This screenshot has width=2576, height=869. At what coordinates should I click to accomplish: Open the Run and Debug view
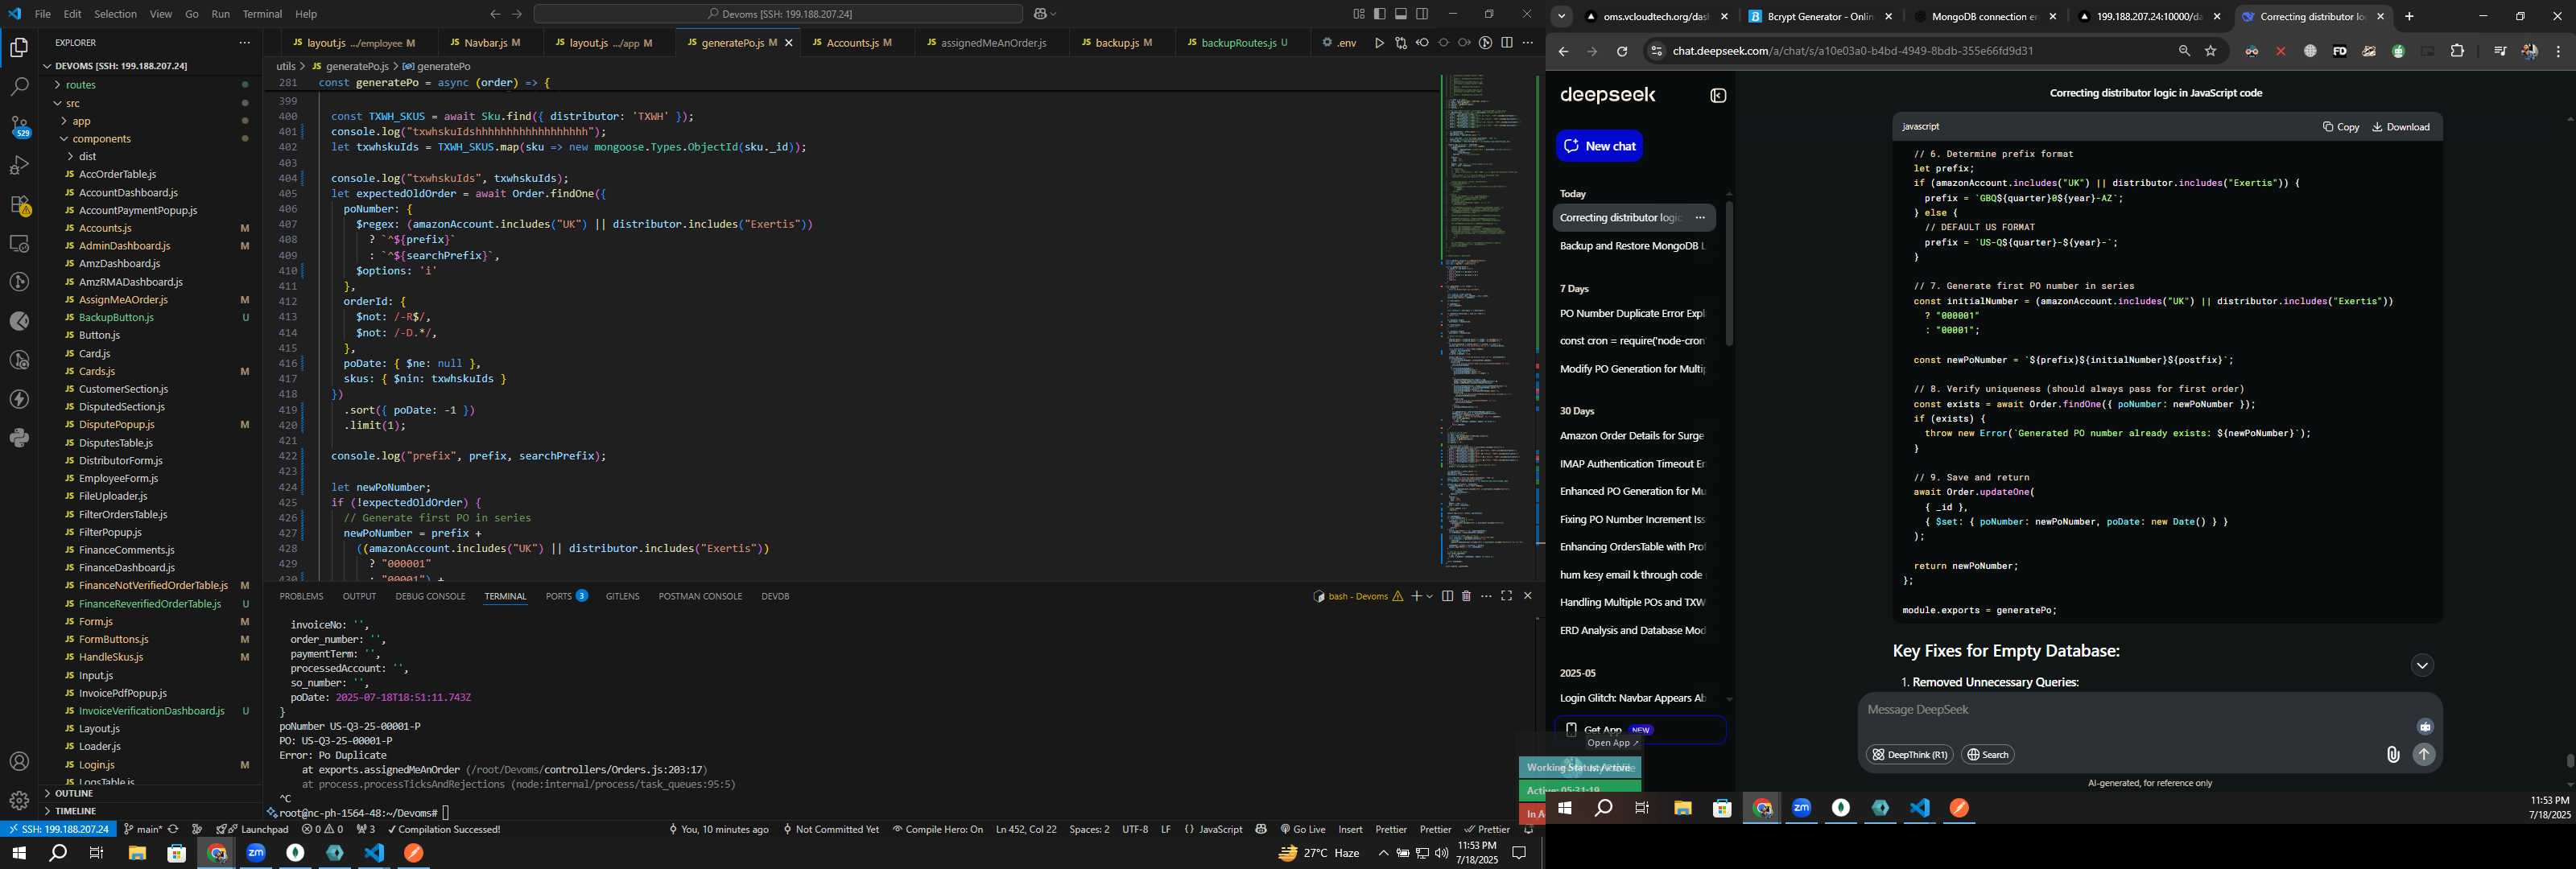click(x=19, y=165)
